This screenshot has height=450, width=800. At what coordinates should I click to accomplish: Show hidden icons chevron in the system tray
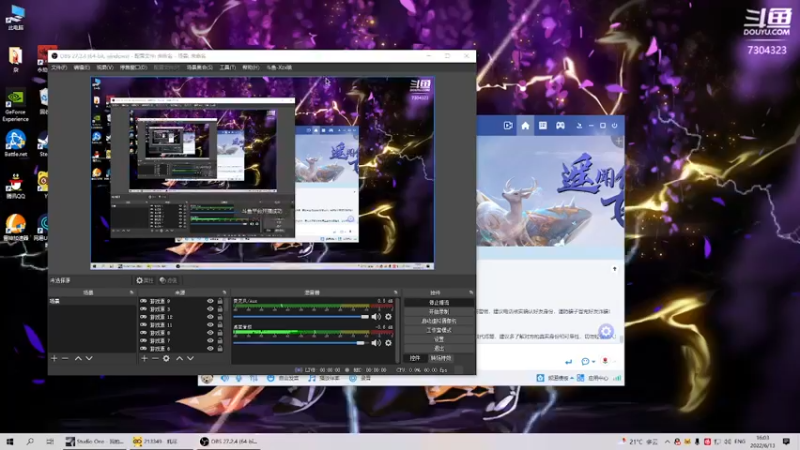point(667,442)
